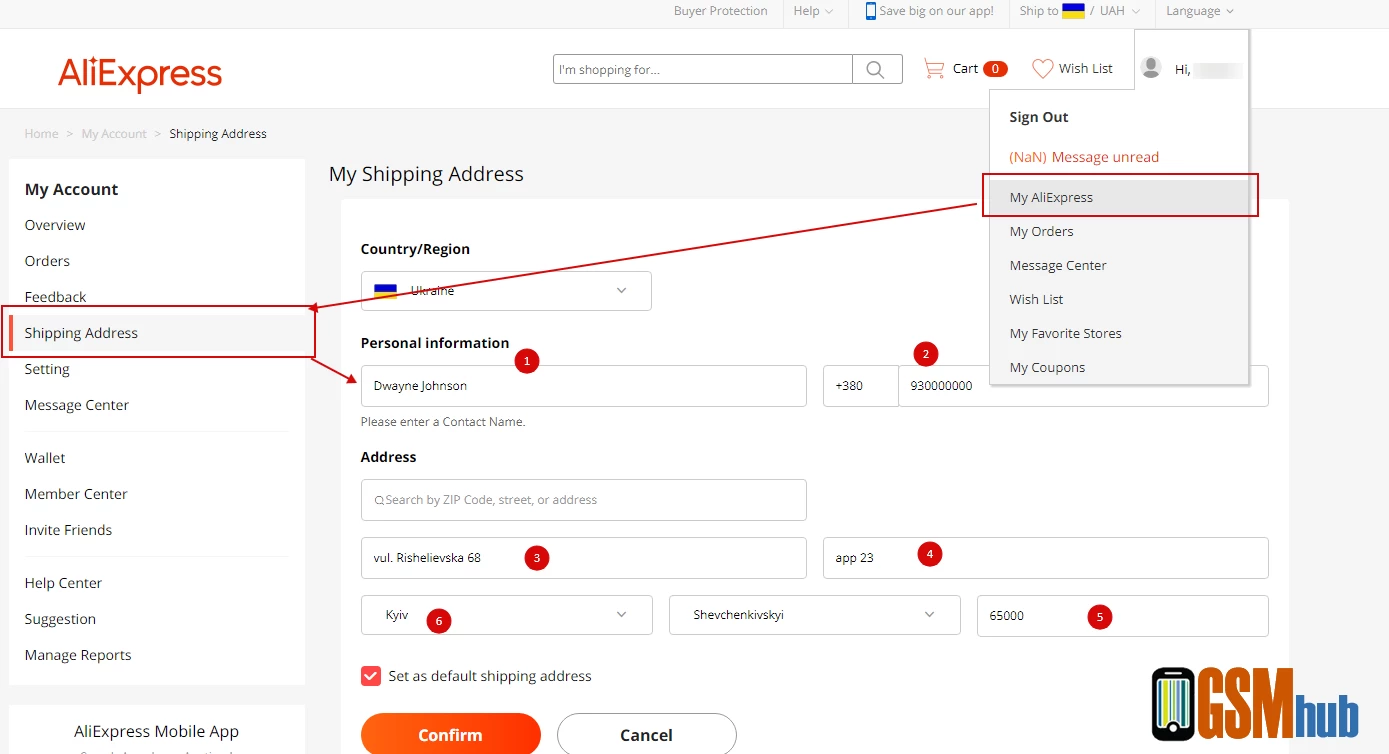The image size is (1389, 754).
Task: Open the shopping cart icon
Action: point(933,69)
